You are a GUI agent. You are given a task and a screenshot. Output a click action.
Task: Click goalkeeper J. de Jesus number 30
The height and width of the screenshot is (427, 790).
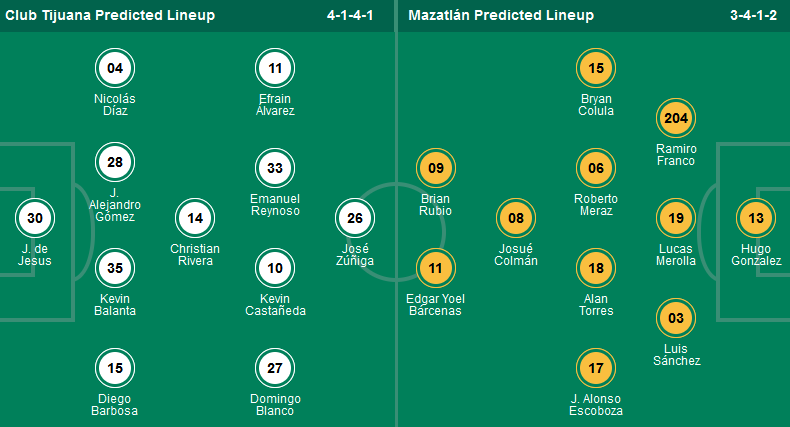tap(35, 218)
